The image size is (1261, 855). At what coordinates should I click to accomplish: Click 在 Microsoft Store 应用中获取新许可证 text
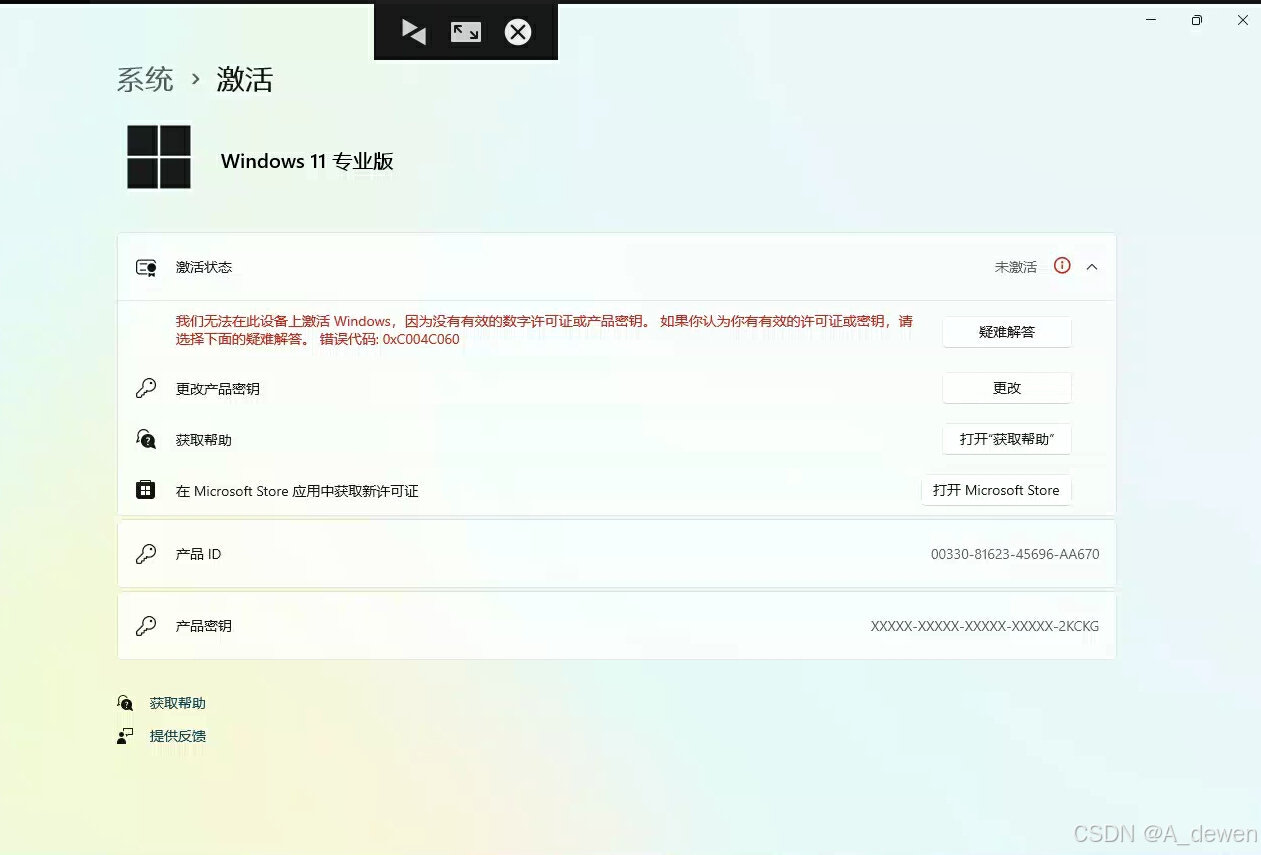pyautogui.click(x=297, y=491)
